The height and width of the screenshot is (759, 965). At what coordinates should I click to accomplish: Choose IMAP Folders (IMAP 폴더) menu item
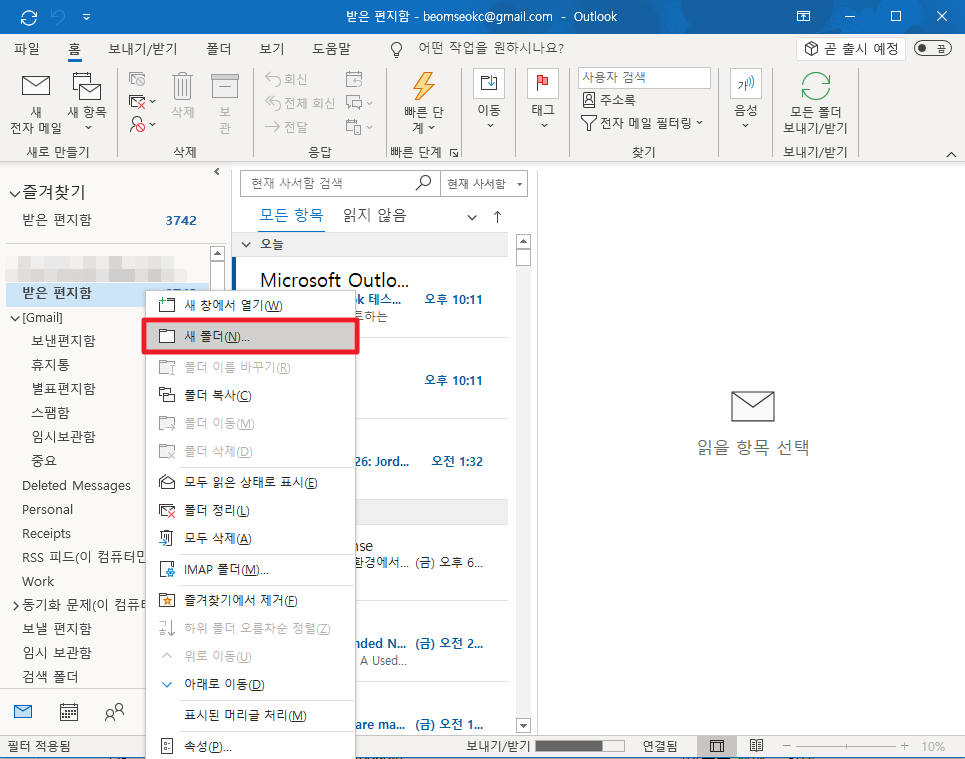tap(250, 570)
